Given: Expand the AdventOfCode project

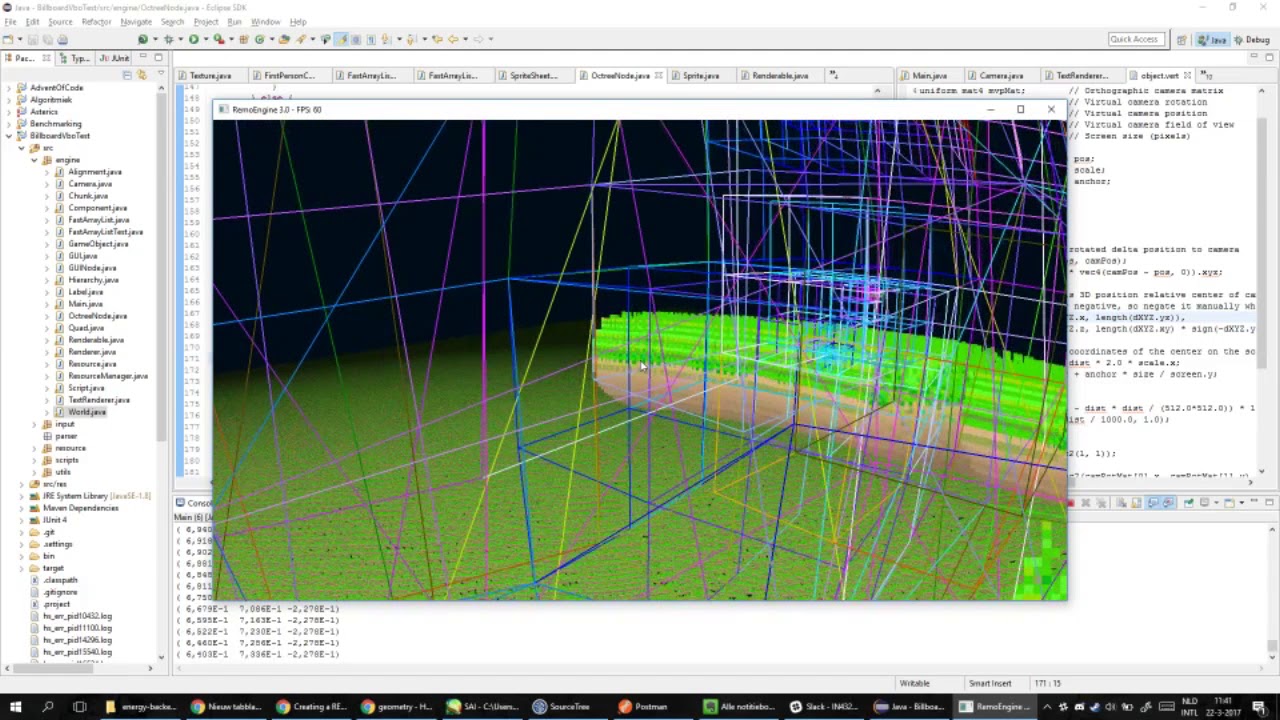Looking at the screenshot, I should [x=10, y=88].
